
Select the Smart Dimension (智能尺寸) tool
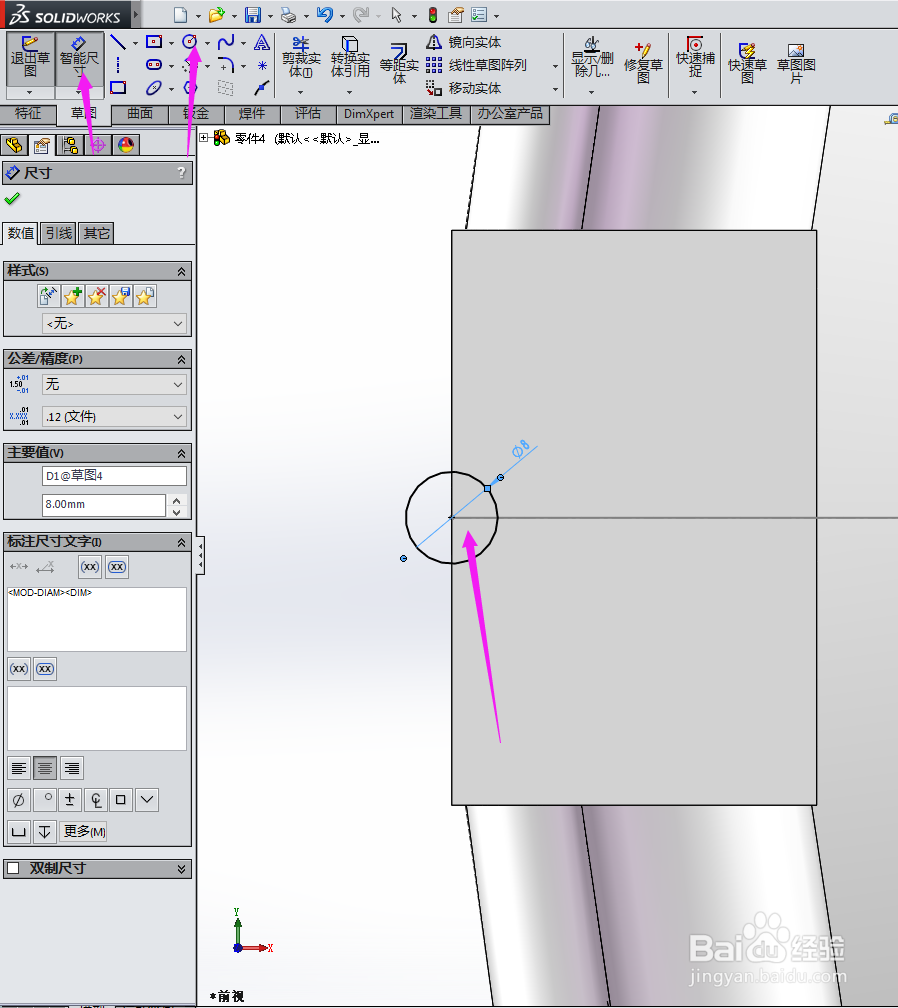(79, 58)
